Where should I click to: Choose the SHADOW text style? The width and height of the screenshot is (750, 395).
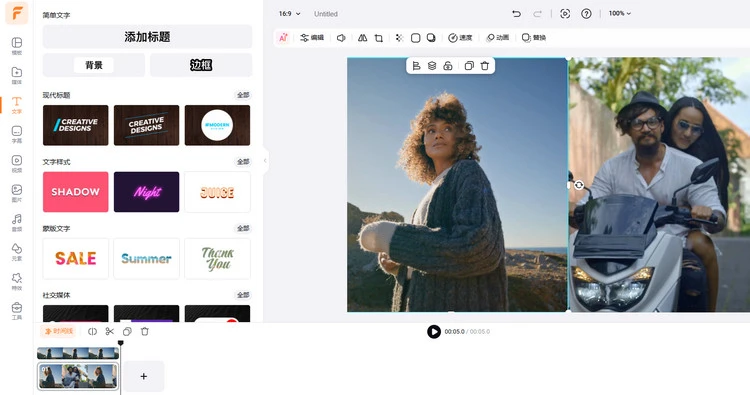[76, 192]
